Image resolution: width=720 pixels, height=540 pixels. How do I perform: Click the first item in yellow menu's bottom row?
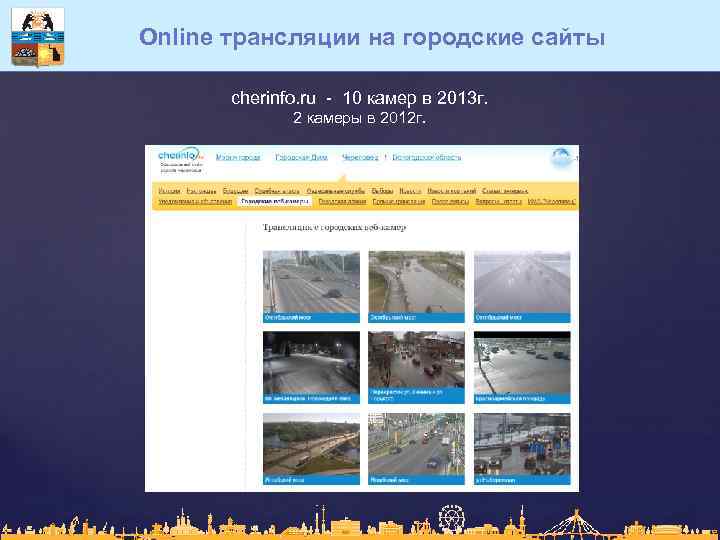(x=195, y=201)
